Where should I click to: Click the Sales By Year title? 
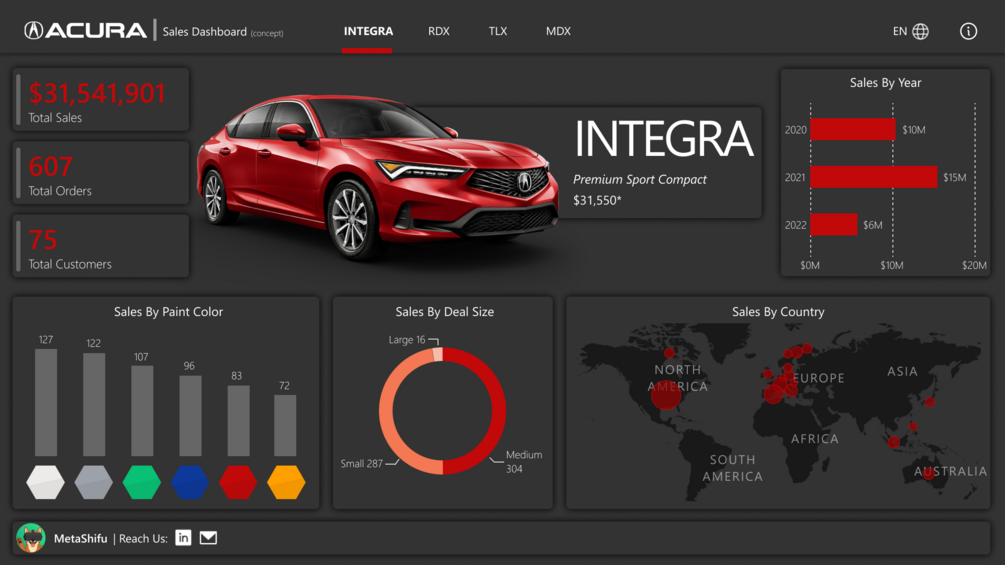click(885, 83)
